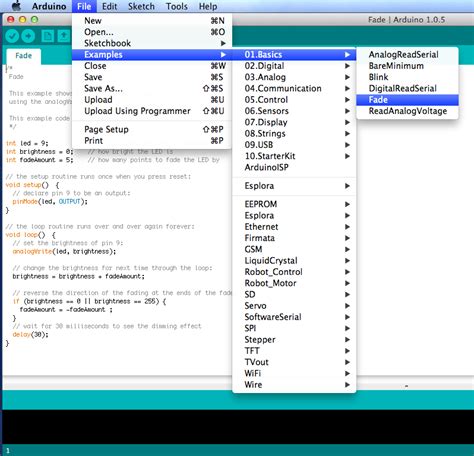This screenshot has width=474, height=456.
Task: Open the Tools menu
Action: 177,6
